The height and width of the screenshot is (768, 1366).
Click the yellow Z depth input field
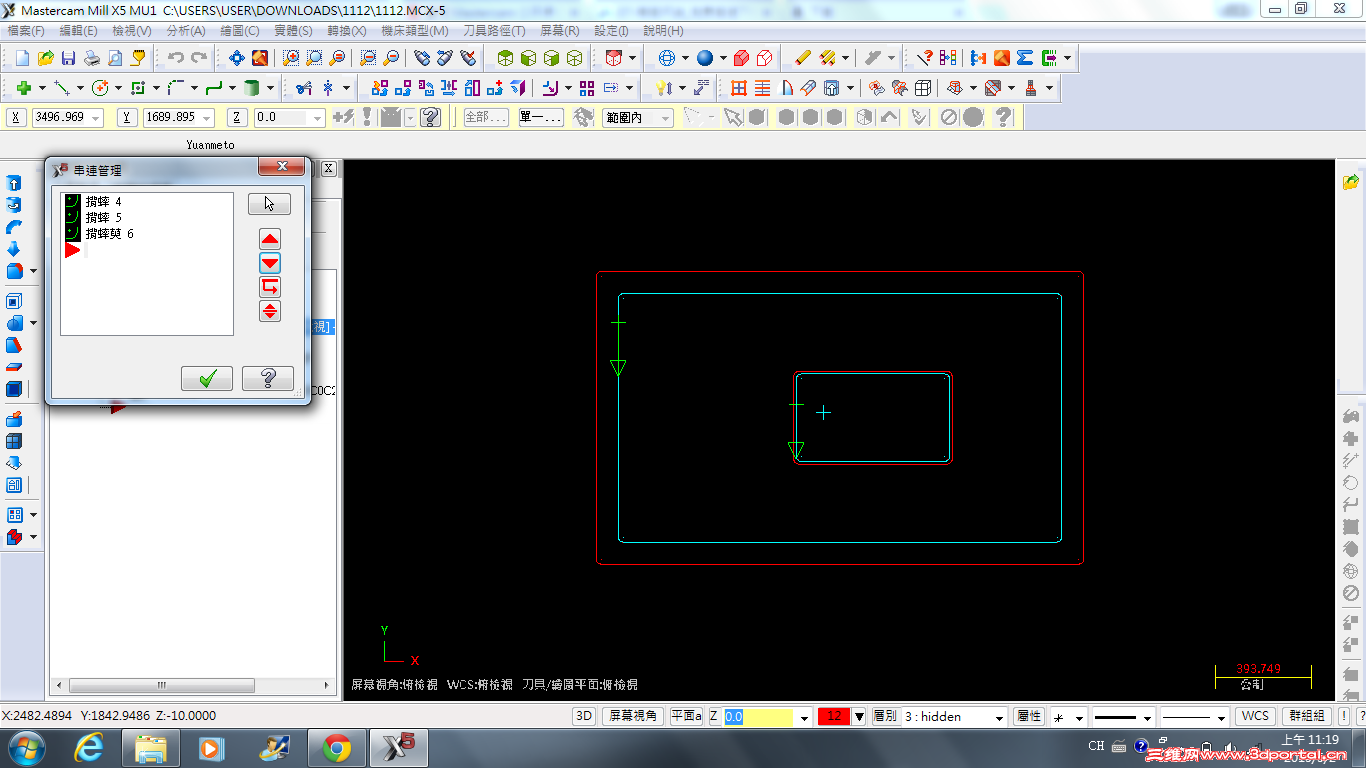tap(758, 717)
